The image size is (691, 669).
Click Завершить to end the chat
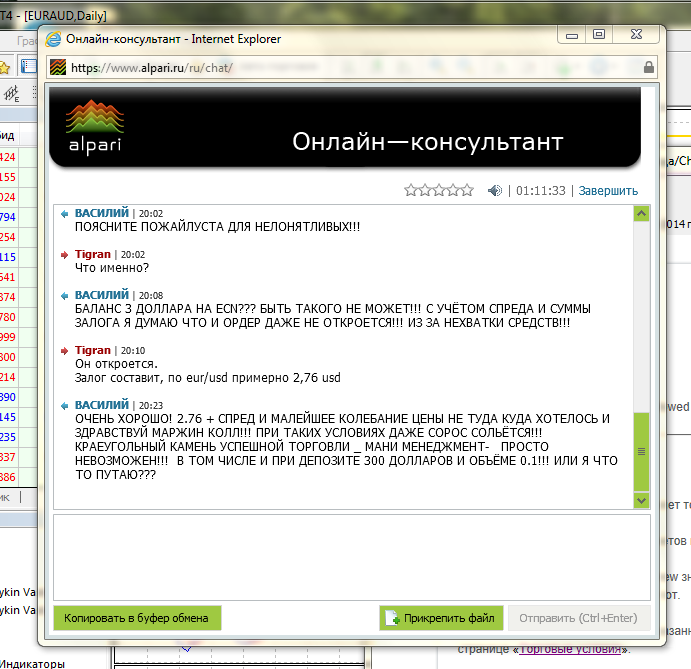(608, 191)
